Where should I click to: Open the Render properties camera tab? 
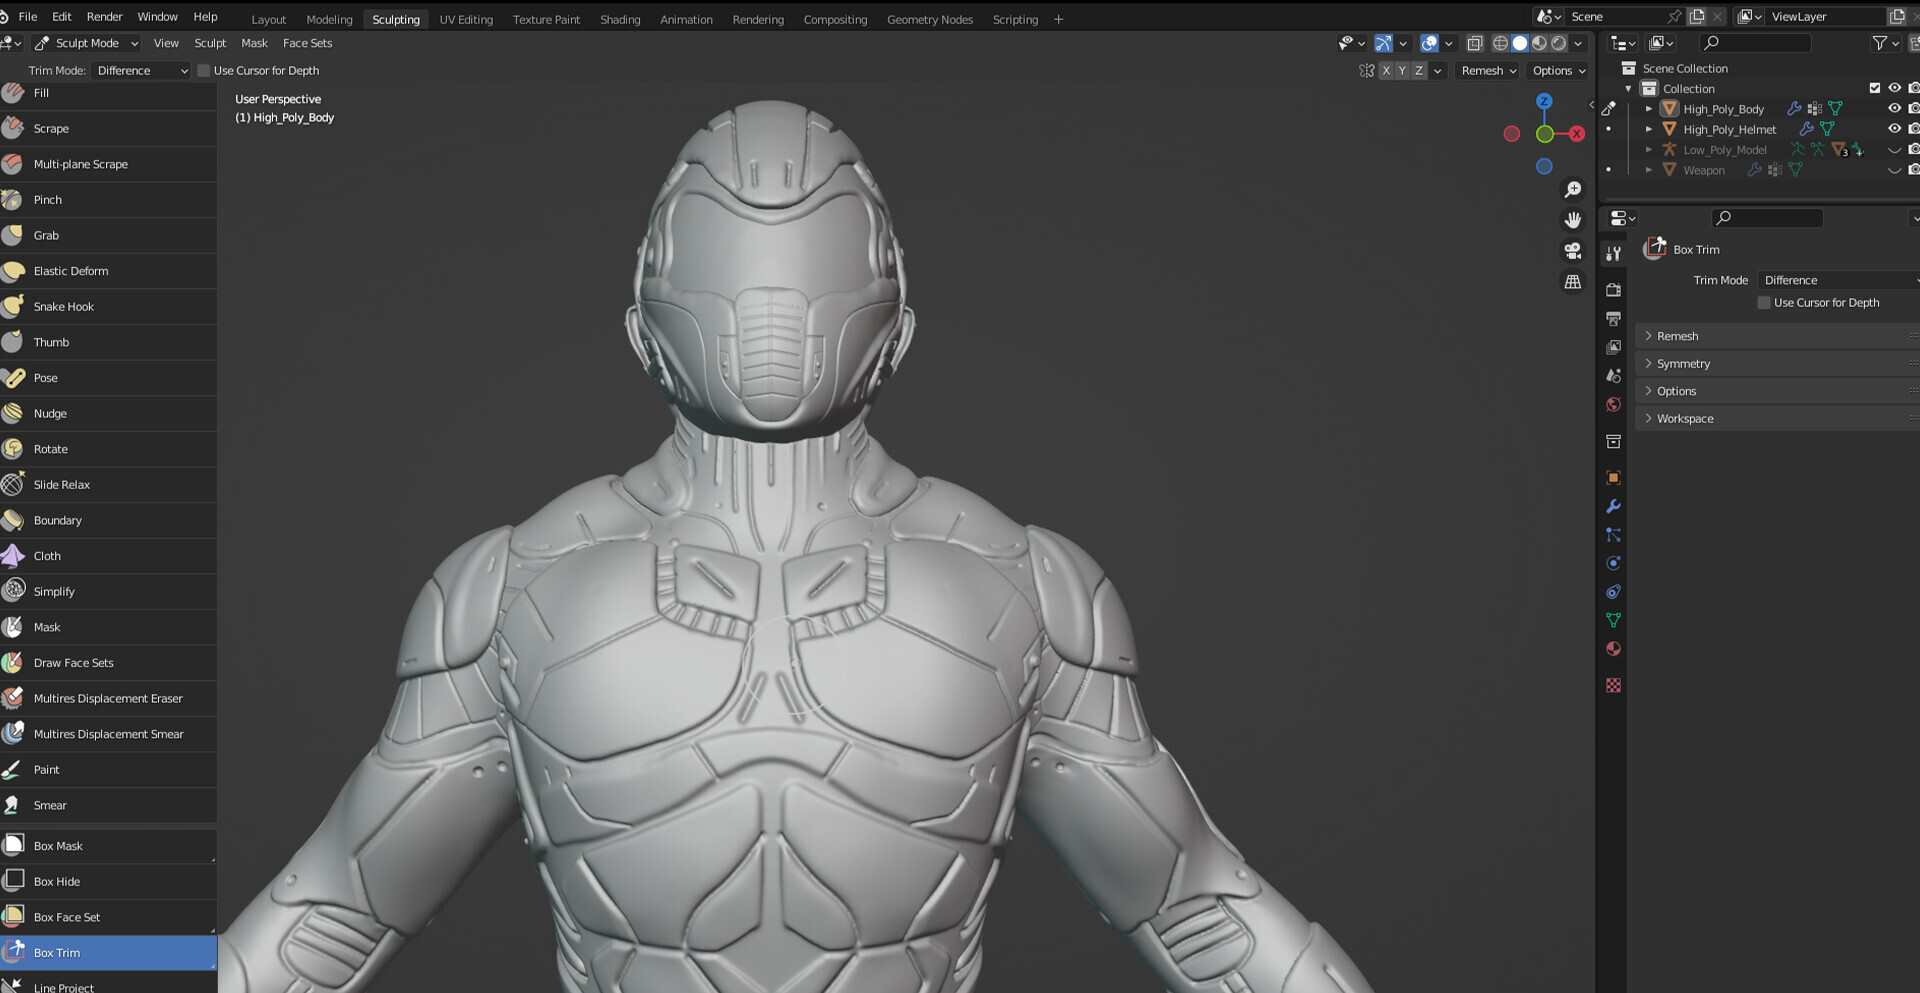click(x=1613, y=289)
